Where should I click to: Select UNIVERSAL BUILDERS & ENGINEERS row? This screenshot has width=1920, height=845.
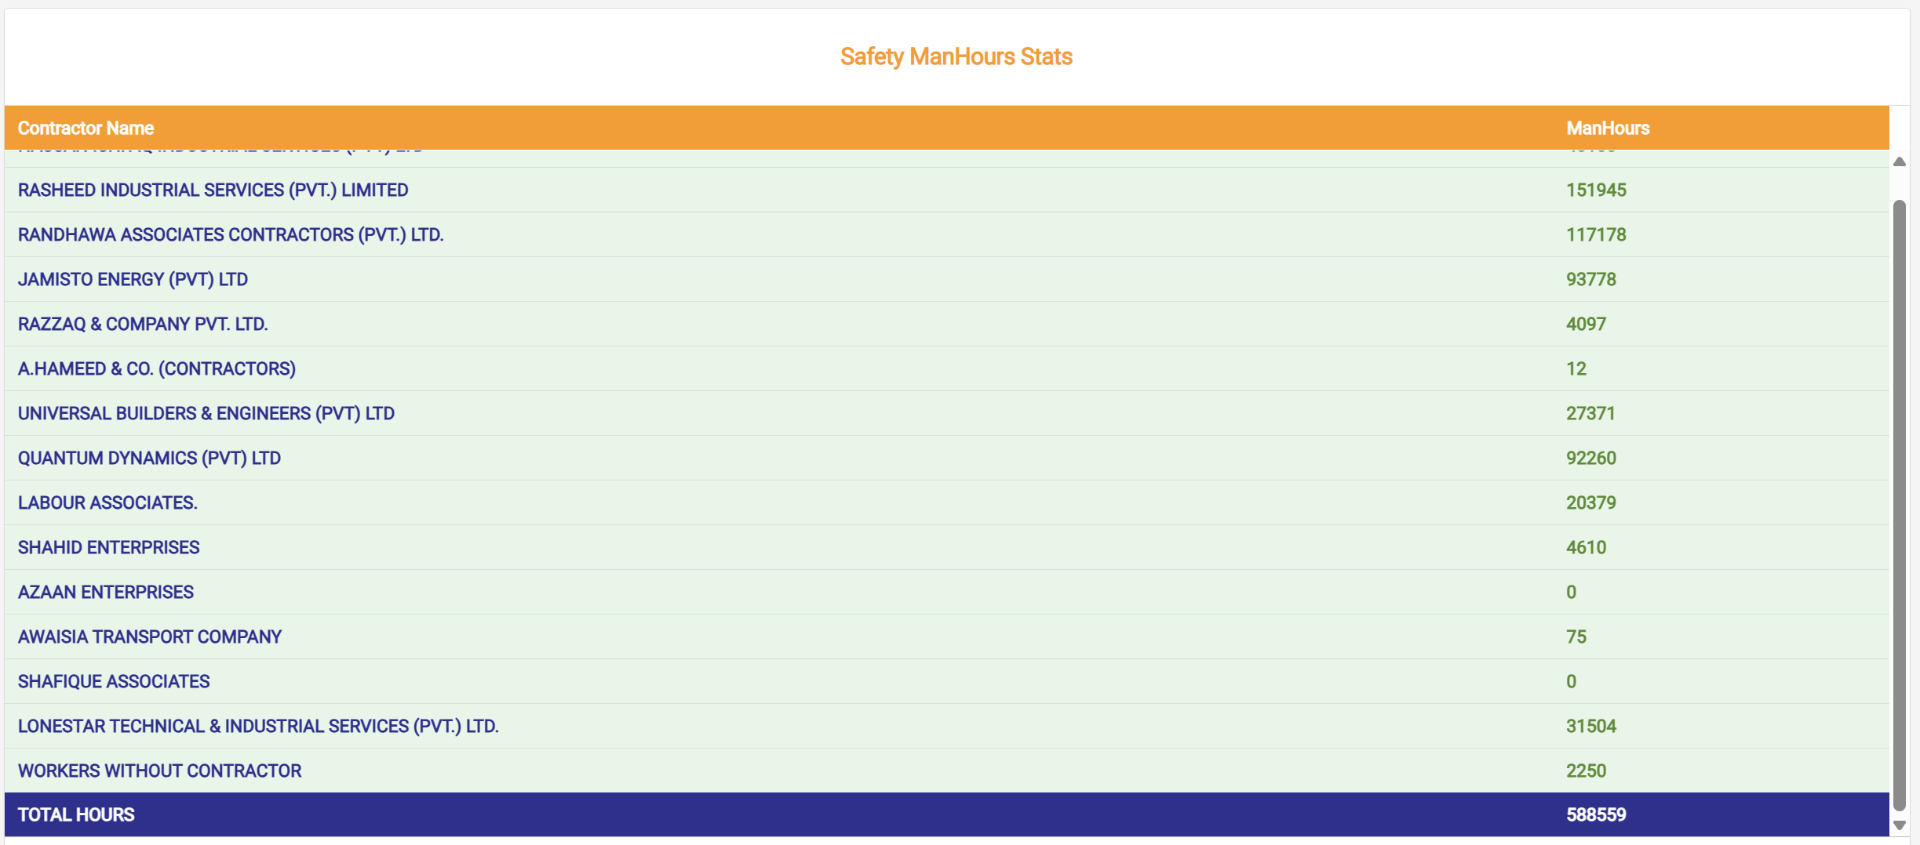coord(206,413)
